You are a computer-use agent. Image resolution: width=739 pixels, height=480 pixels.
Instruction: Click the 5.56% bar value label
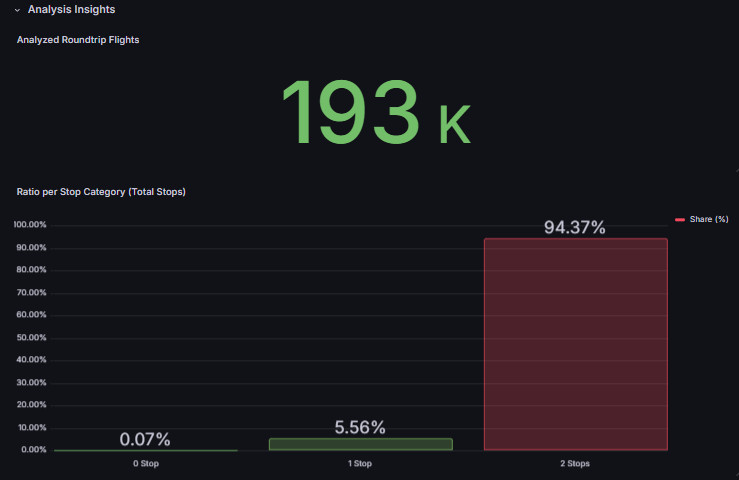coord(360,427)
